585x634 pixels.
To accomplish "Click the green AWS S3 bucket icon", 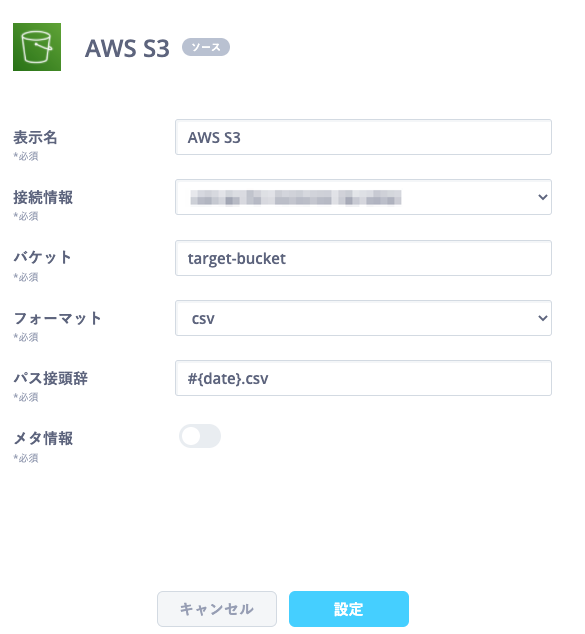I will pos(37,47).
